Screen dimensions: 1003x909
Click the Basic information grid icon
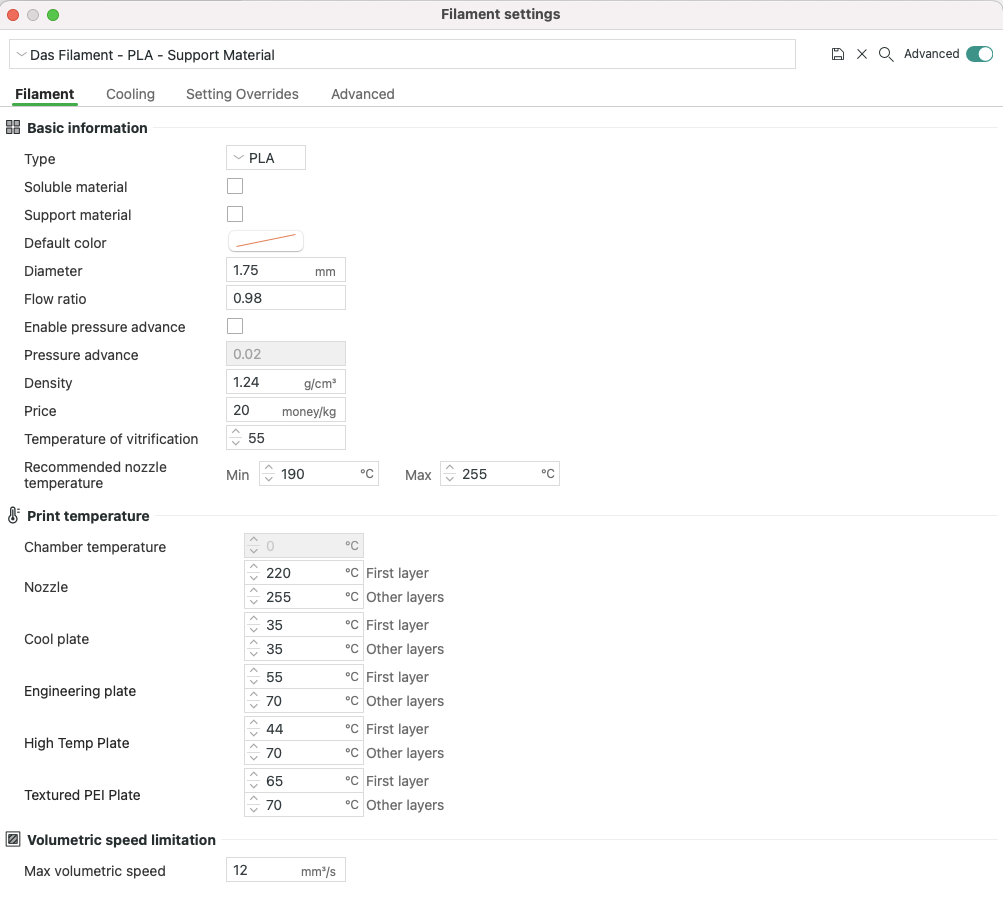click(13, 128)
